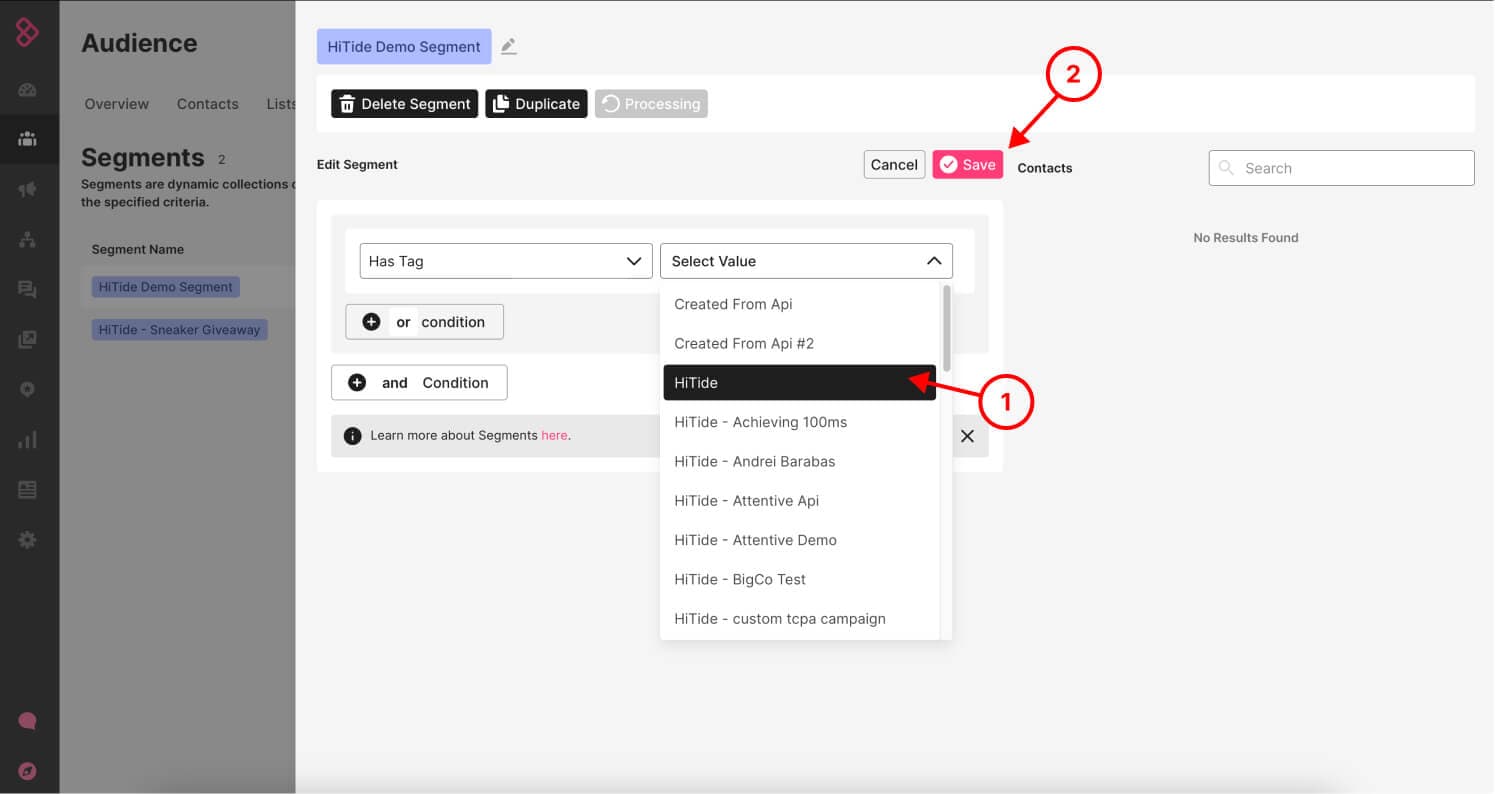Switch to the Overview tab
This screenshot has width=1495, height=794.
pos(117,104)
